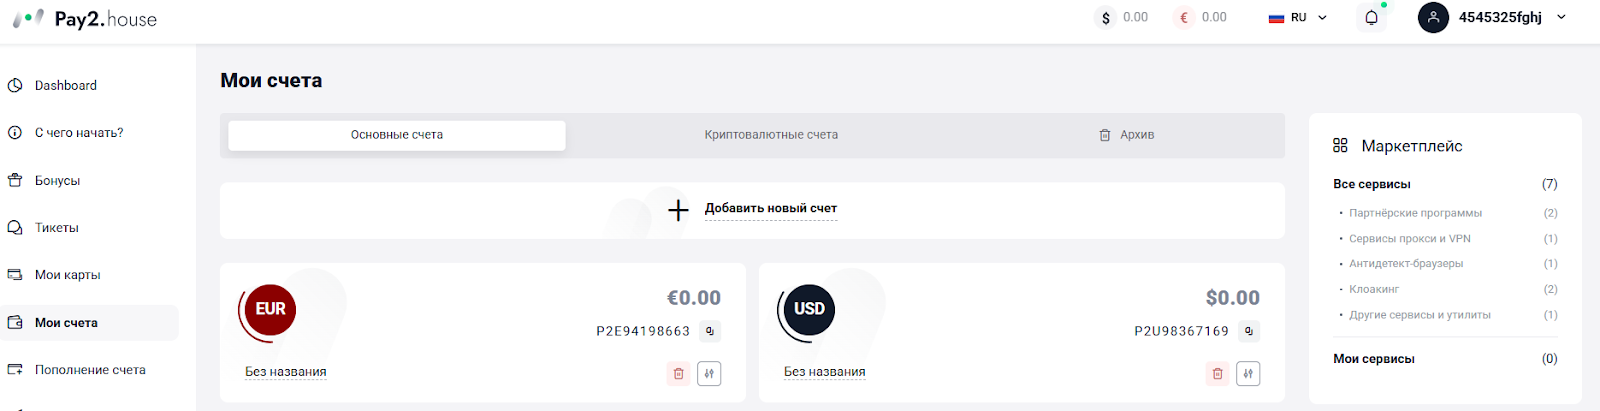
Task: Copy the EUR account number P2E94198663
Action: click(709, 331)
